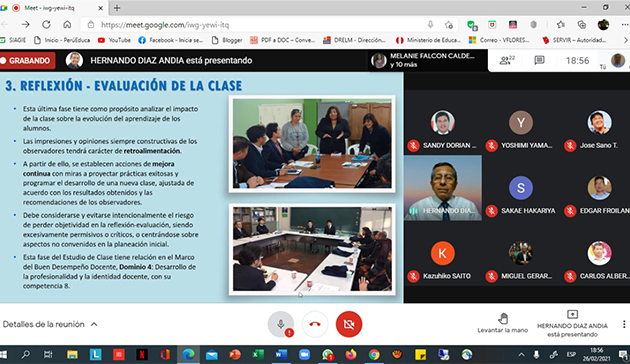
Task: Open the gray shield extension icon
Action: (533, 25)
